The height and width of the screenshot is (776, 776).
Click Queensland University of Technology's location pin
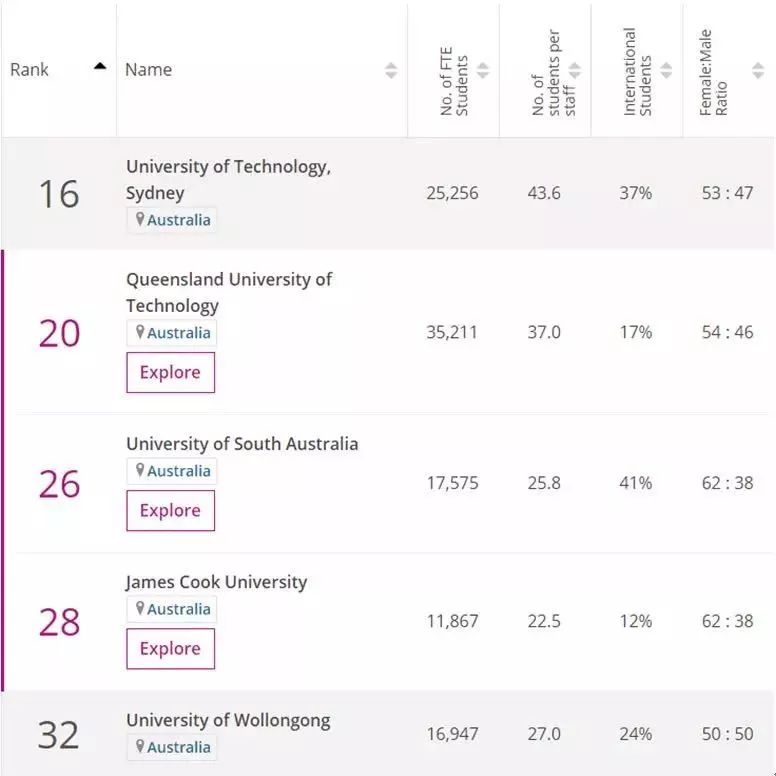tap(140, 332)
